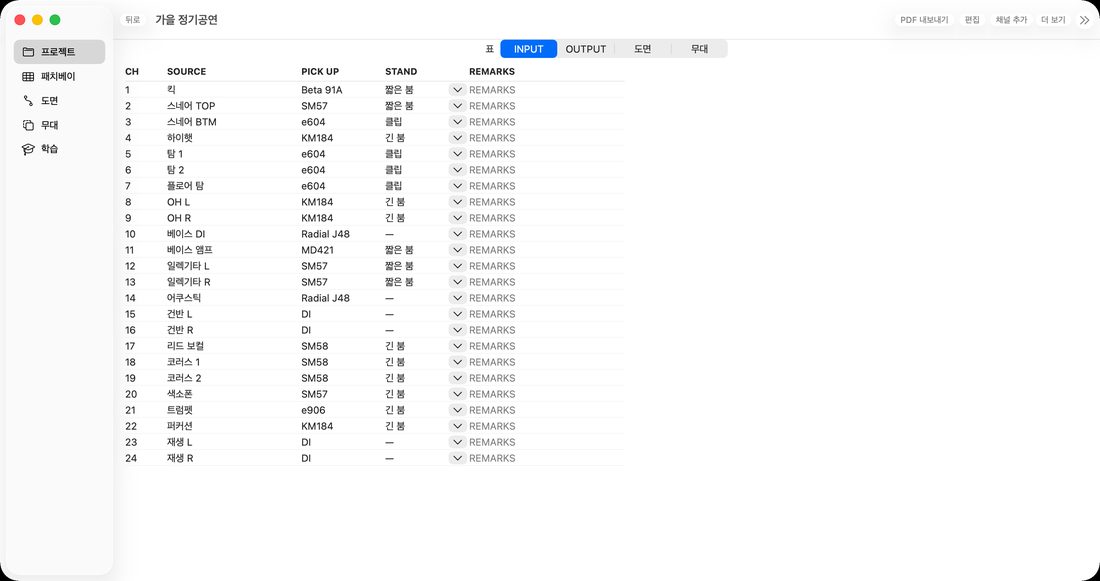This screenshot has width=1100, height=581.
Task: Click the SOURCE cell 어쿠스틱
Action: [x=184, y=298]
